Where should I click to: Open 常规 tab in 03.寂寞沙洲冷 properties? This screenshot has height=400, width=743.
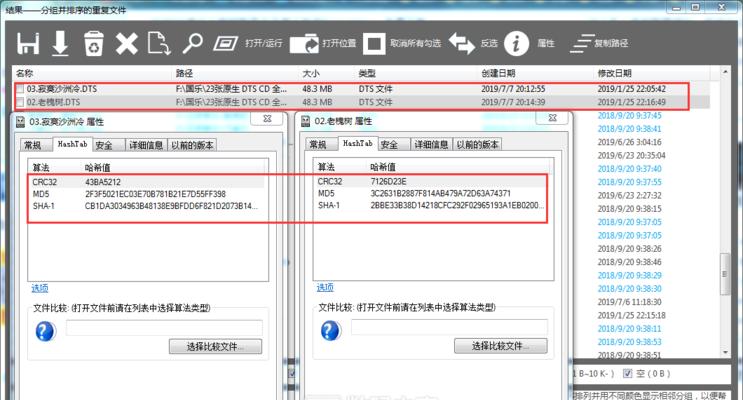point(33,145)
